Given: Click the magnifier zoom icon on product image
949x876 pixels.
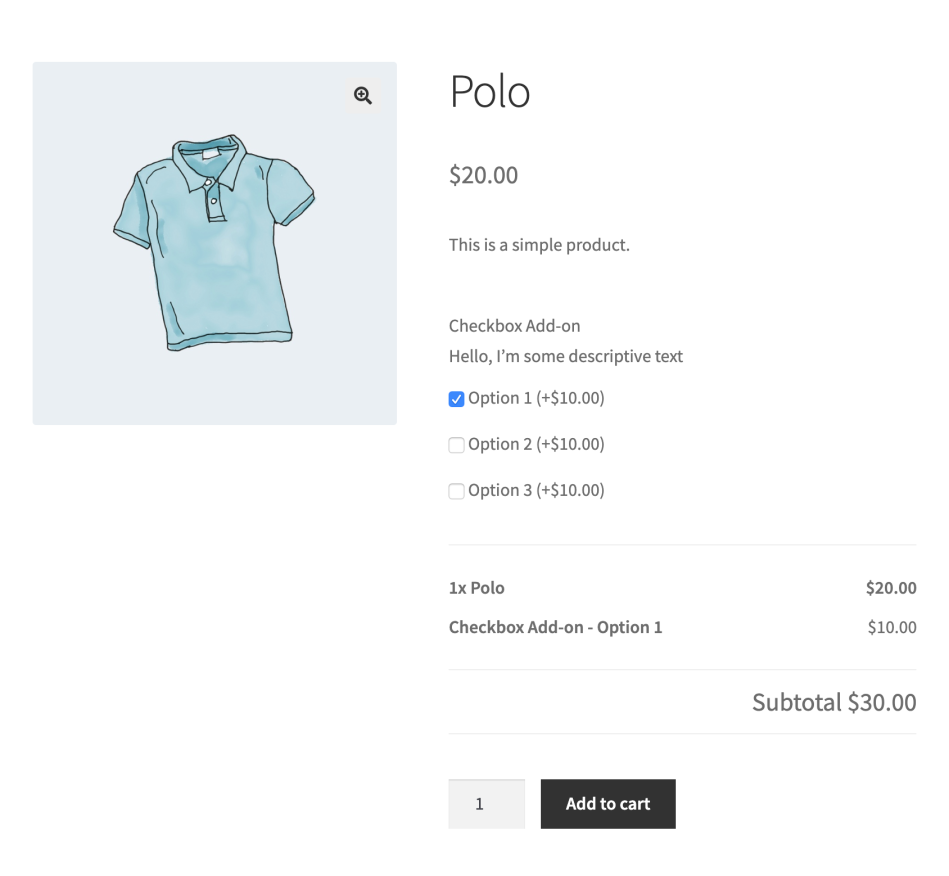Looking at the screenshot, I should coord(362,95).
